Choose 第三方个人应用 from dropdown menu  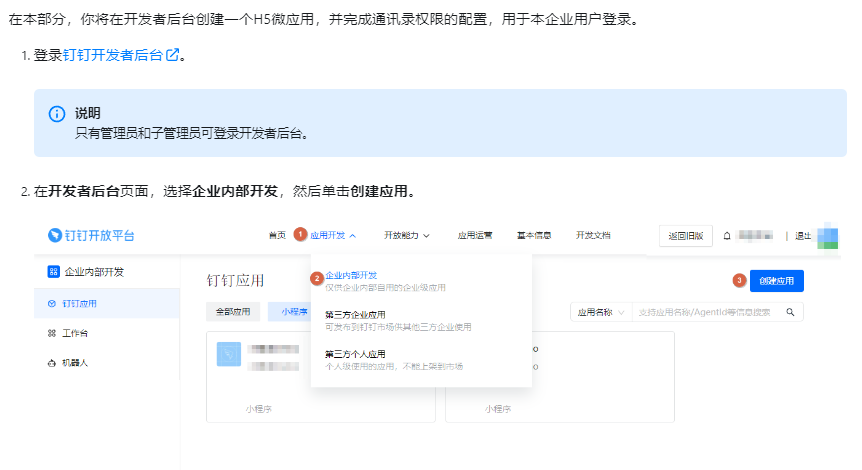click(394, 360)
